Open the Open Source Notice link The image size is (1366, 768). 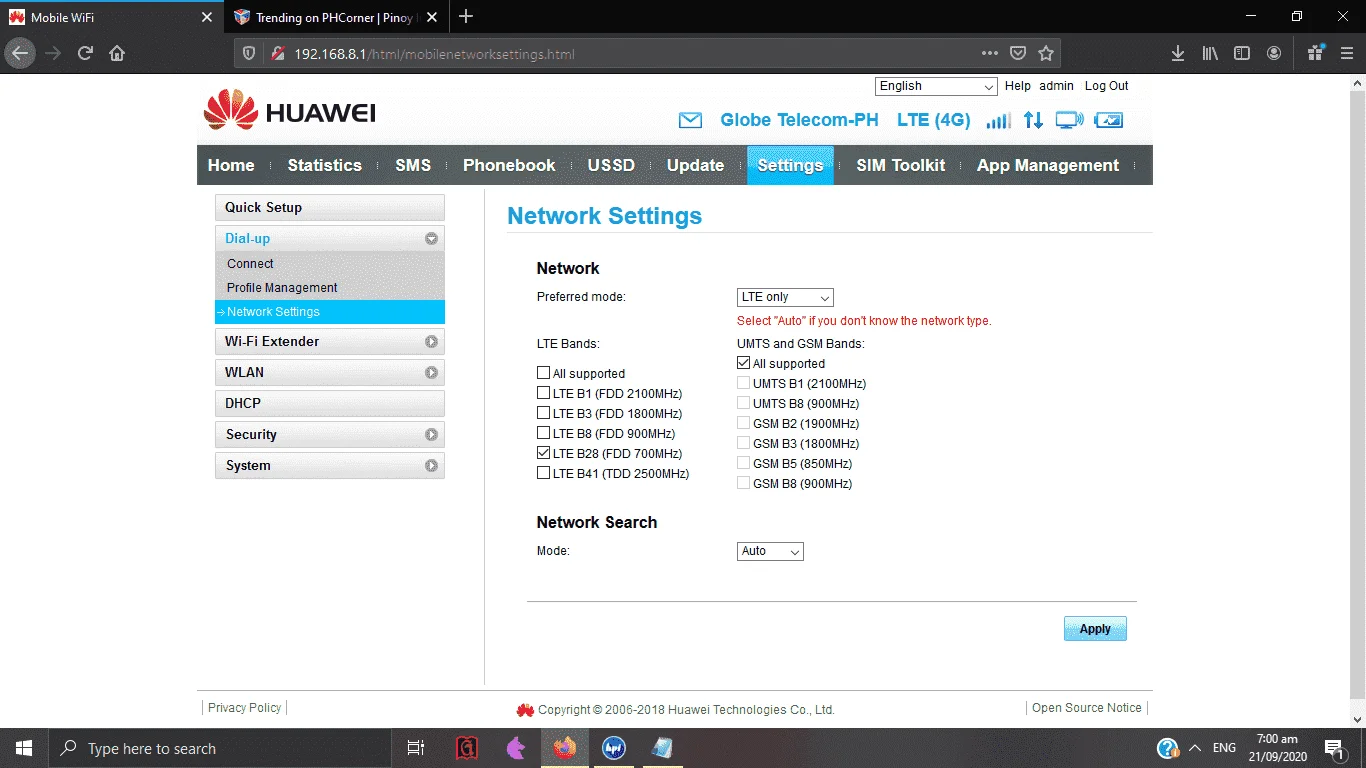[x=1087, y=707]
